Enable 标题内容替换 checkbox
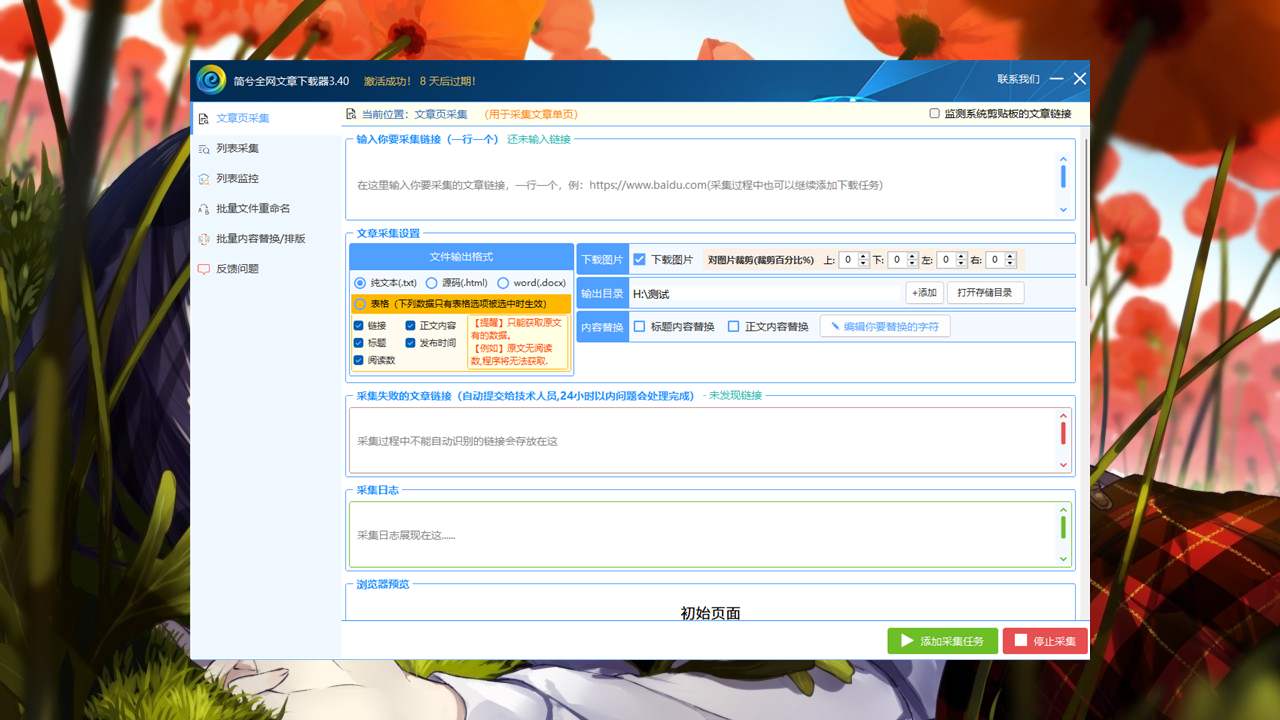The image size is (1280, 720). (640, 326)
